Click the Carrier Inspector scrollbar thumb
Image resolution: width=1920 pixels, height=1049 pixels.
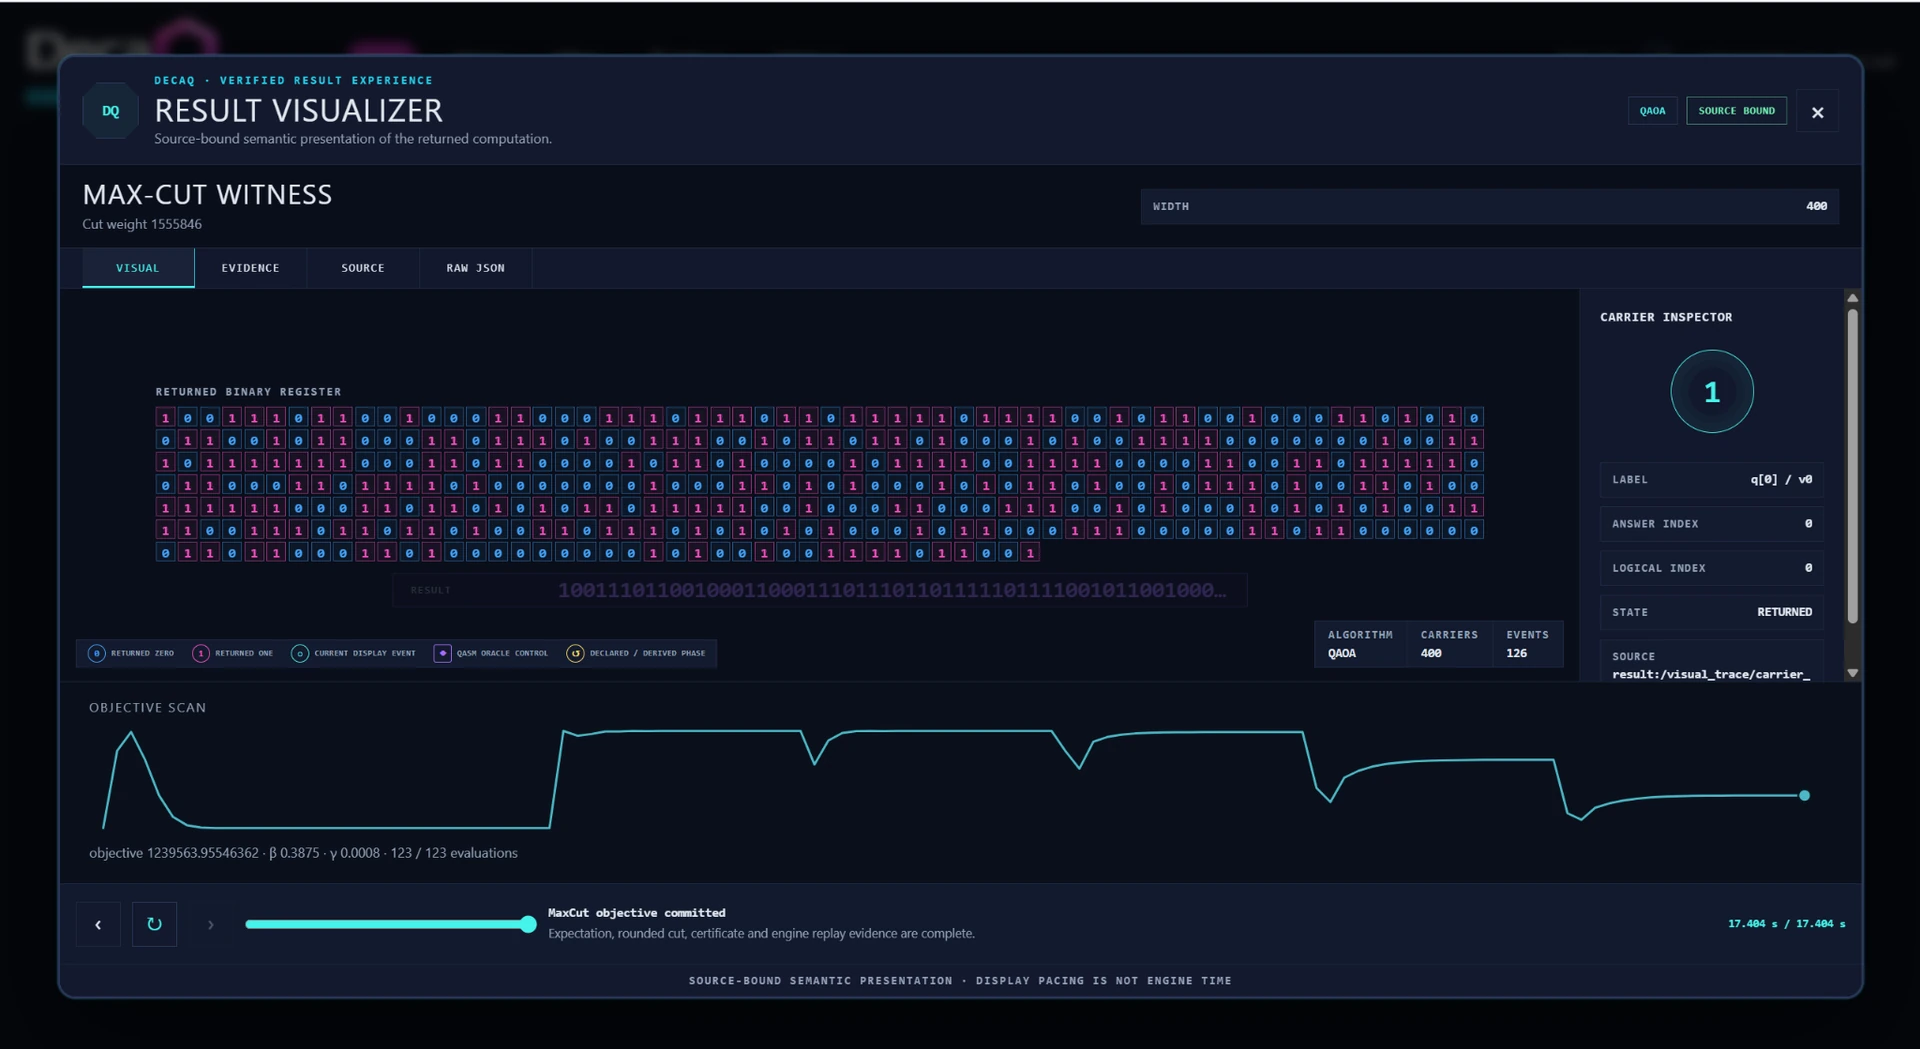click(1852, 466)
